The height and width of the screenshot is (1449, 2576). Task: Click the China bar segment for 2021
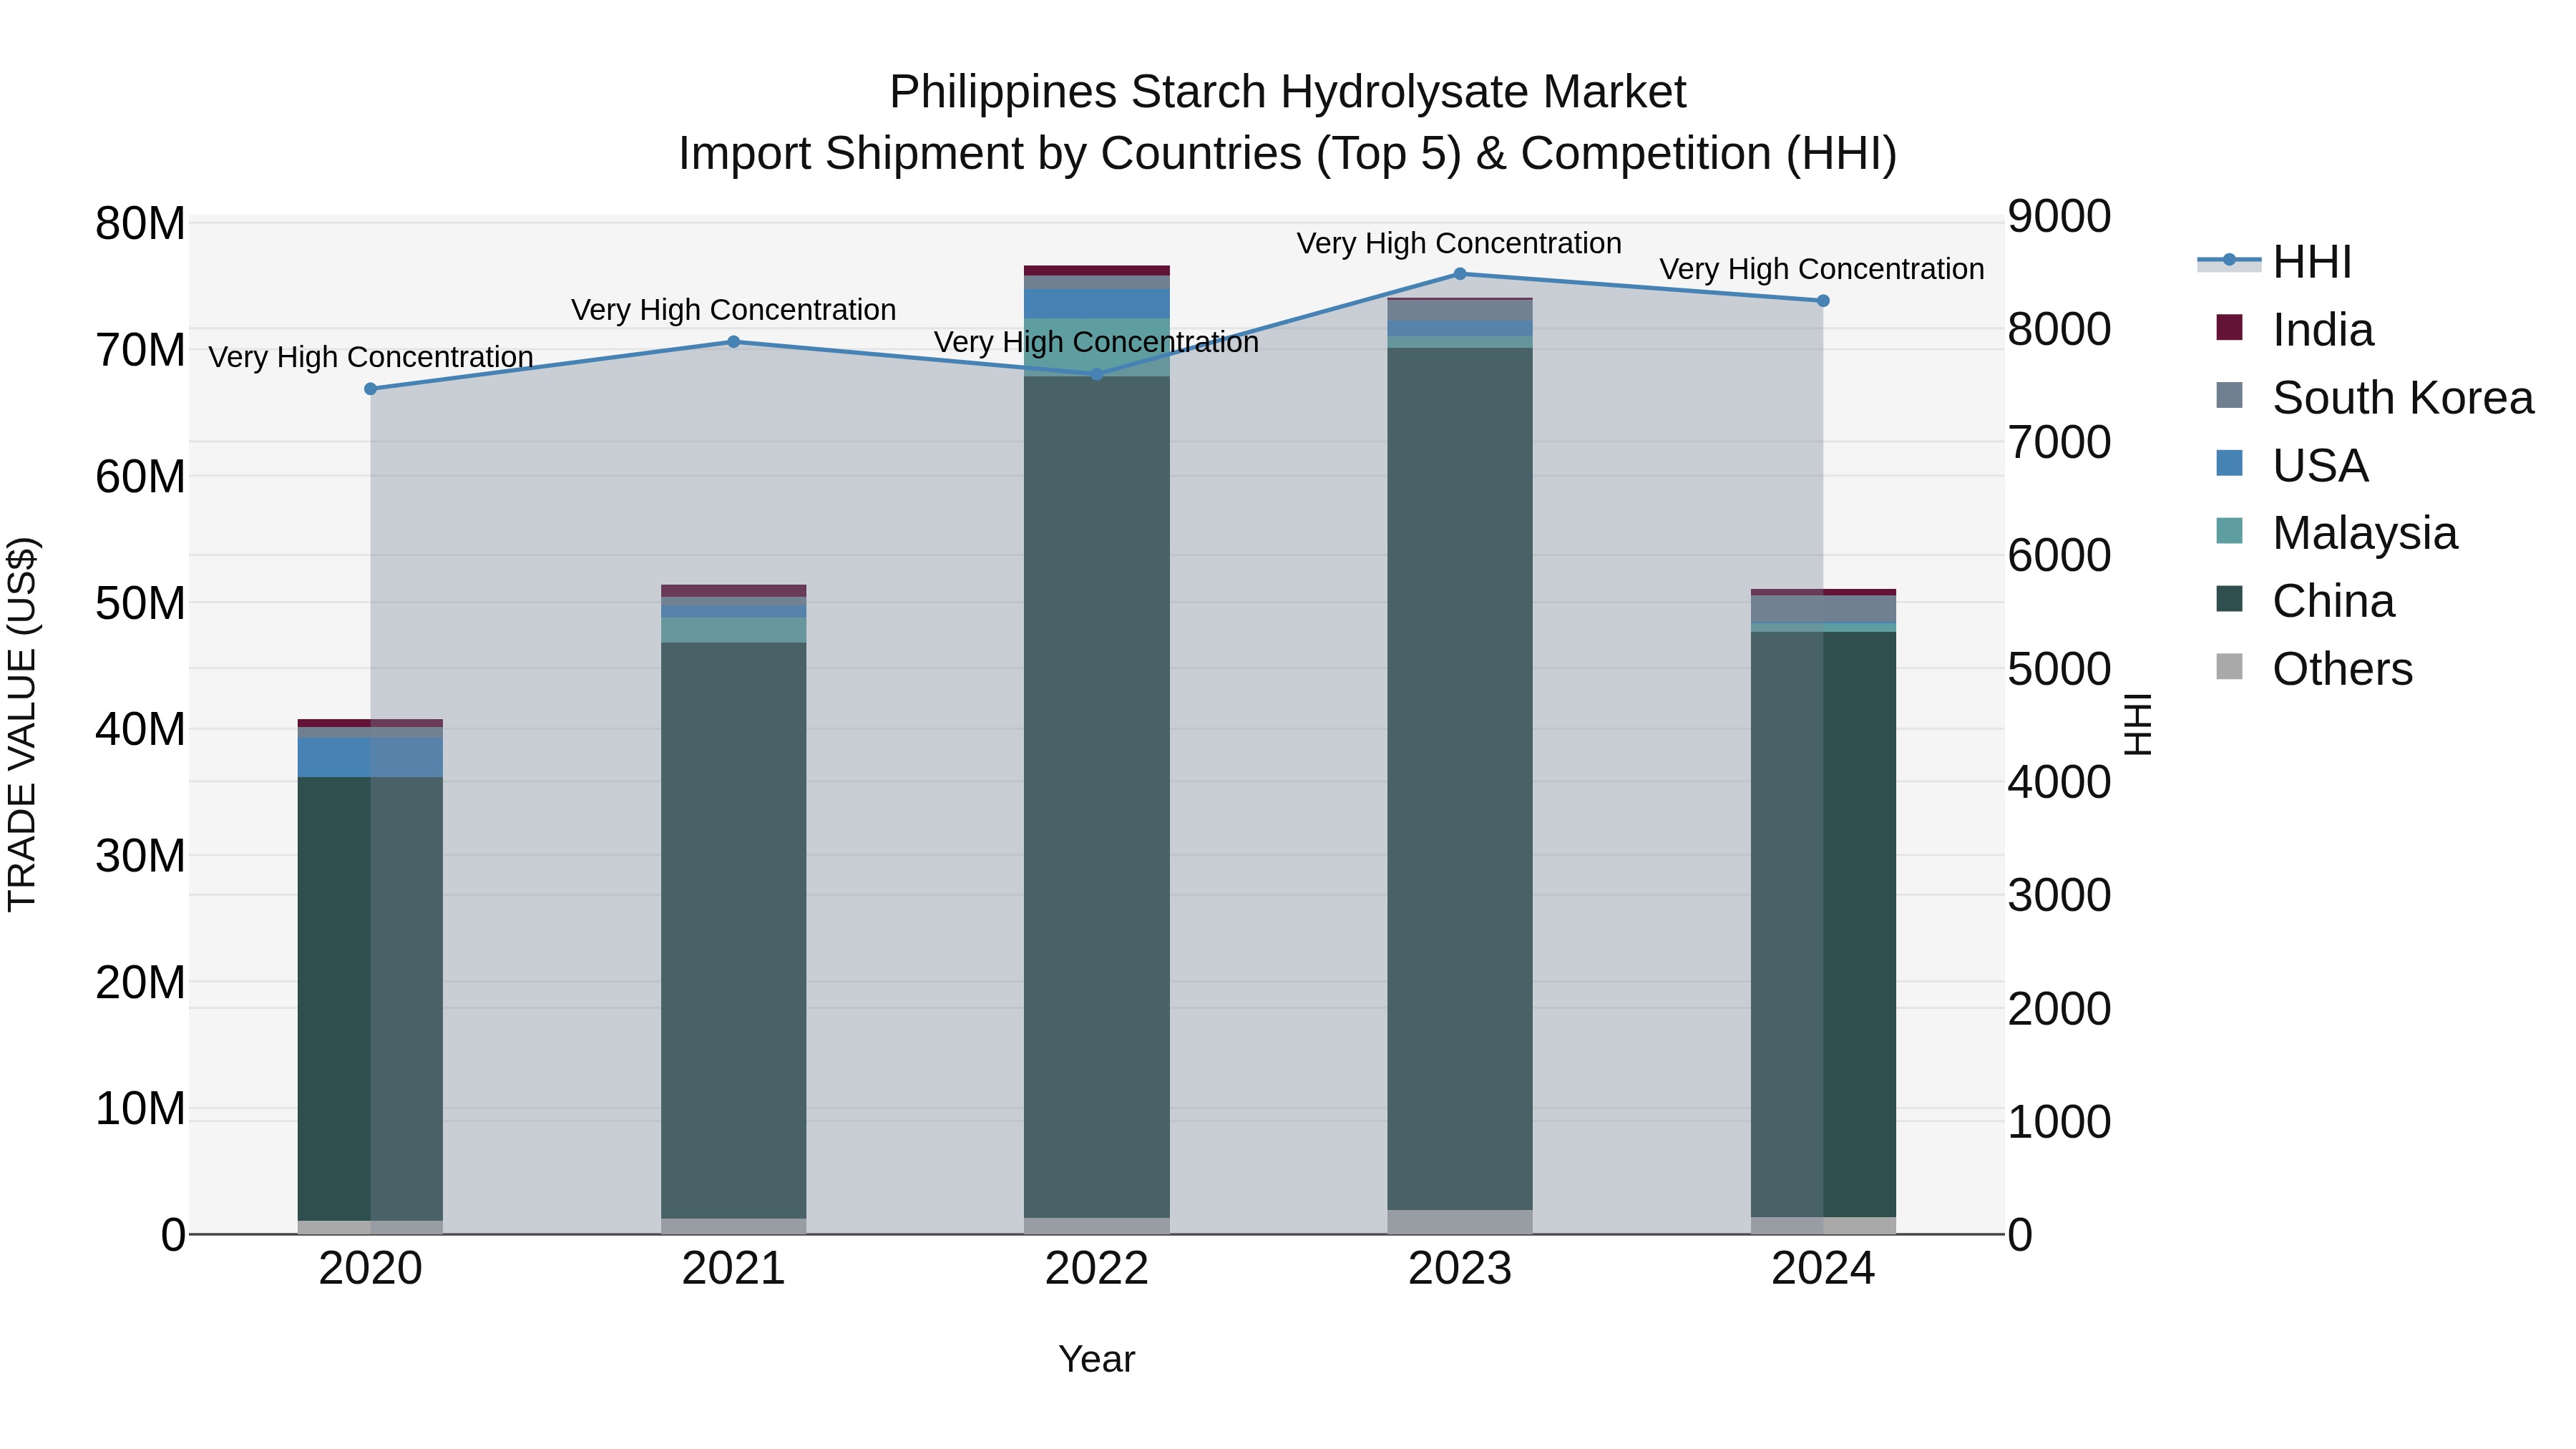pyautogui.click(x=733, y=930)
